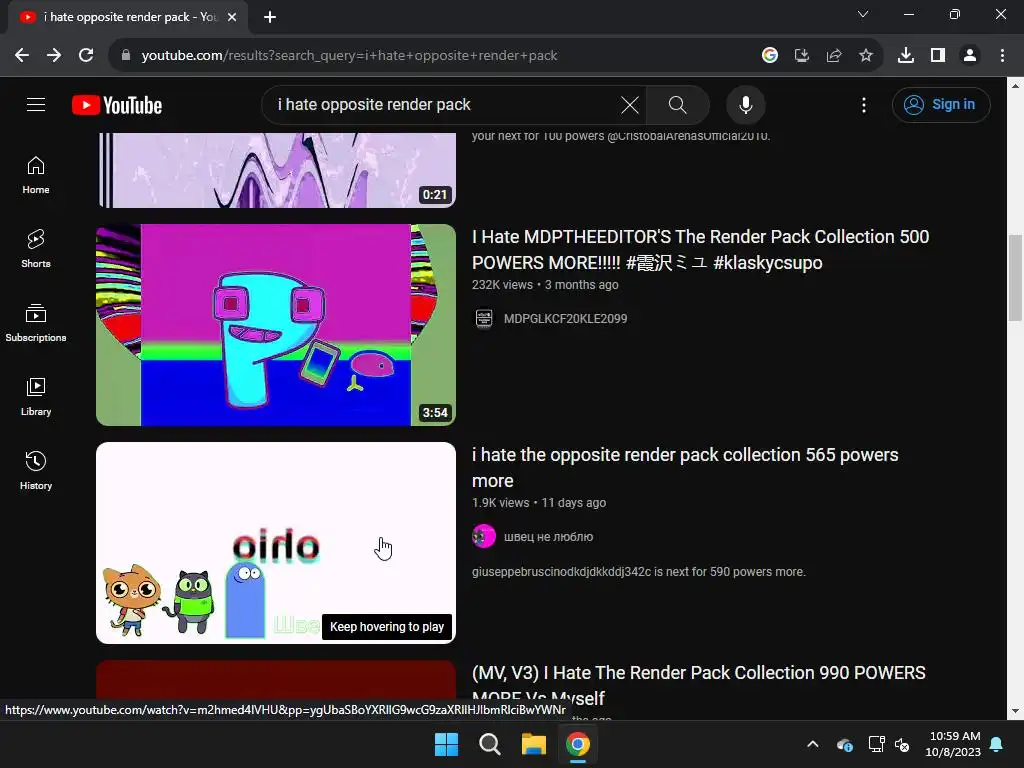Open the YouTube hamburger guide menu
This screenshot has width=1024, height=768.
(x=36, y=104)
